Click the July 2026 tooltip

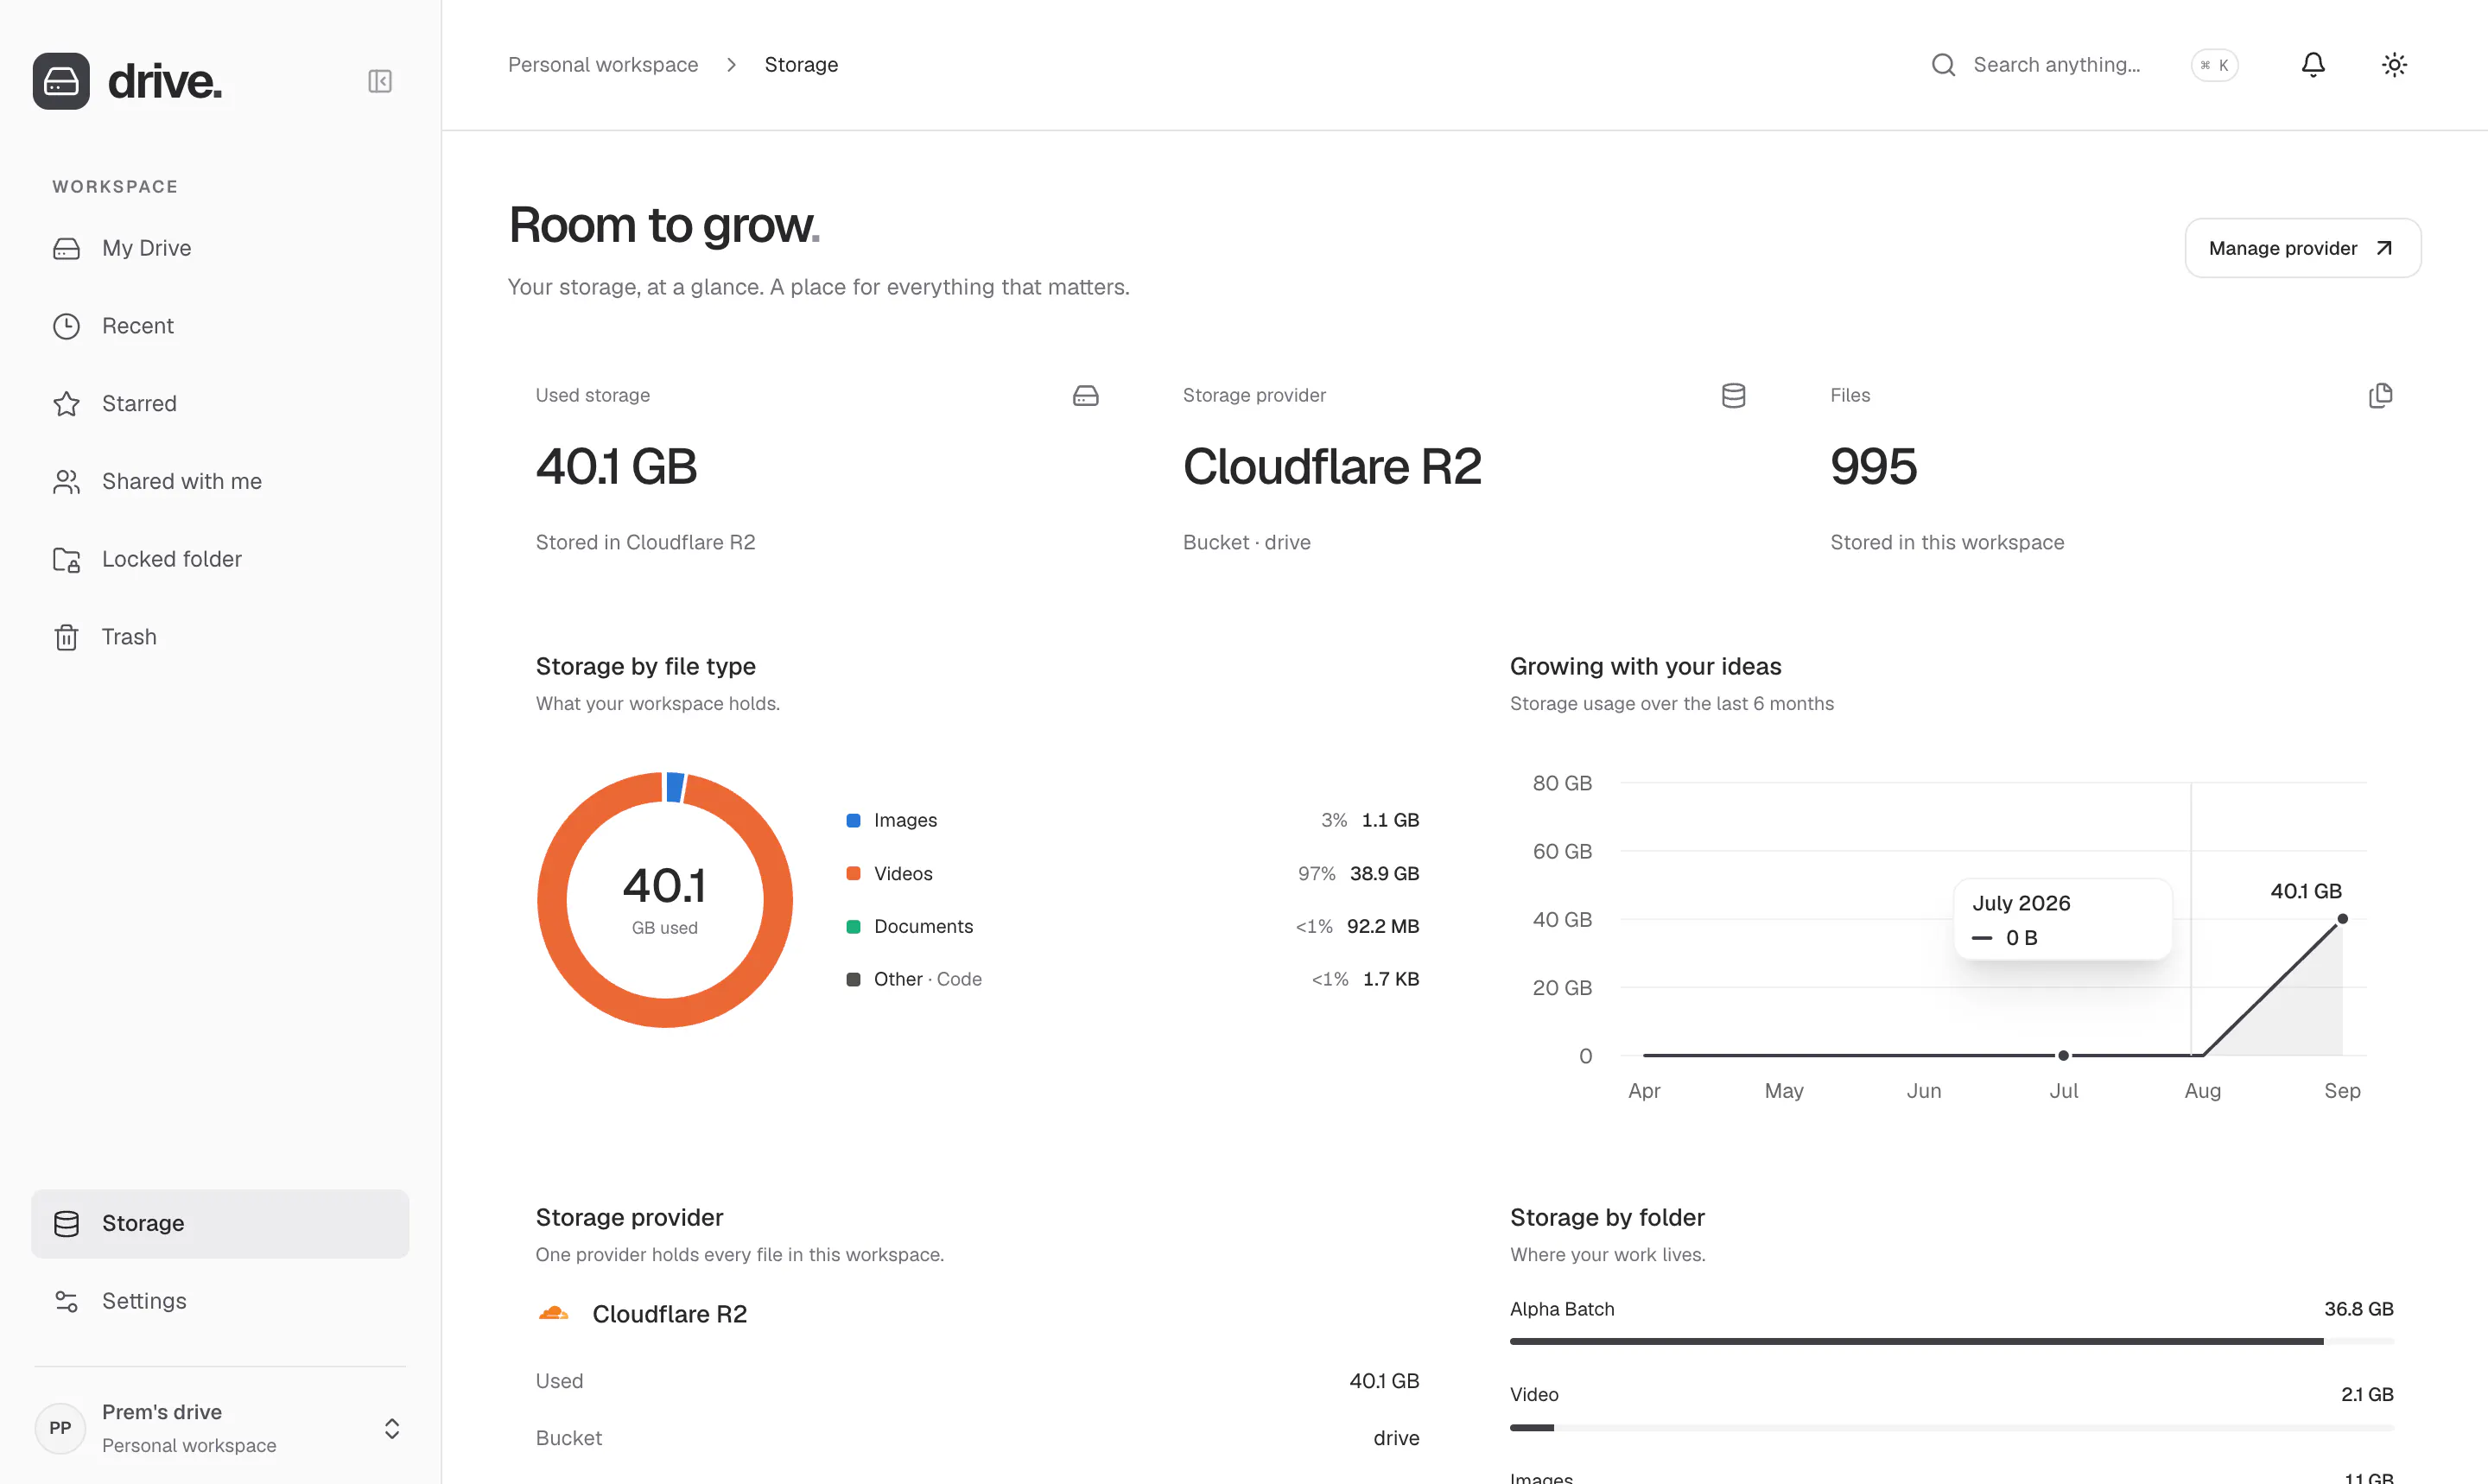pos(2062,919)
